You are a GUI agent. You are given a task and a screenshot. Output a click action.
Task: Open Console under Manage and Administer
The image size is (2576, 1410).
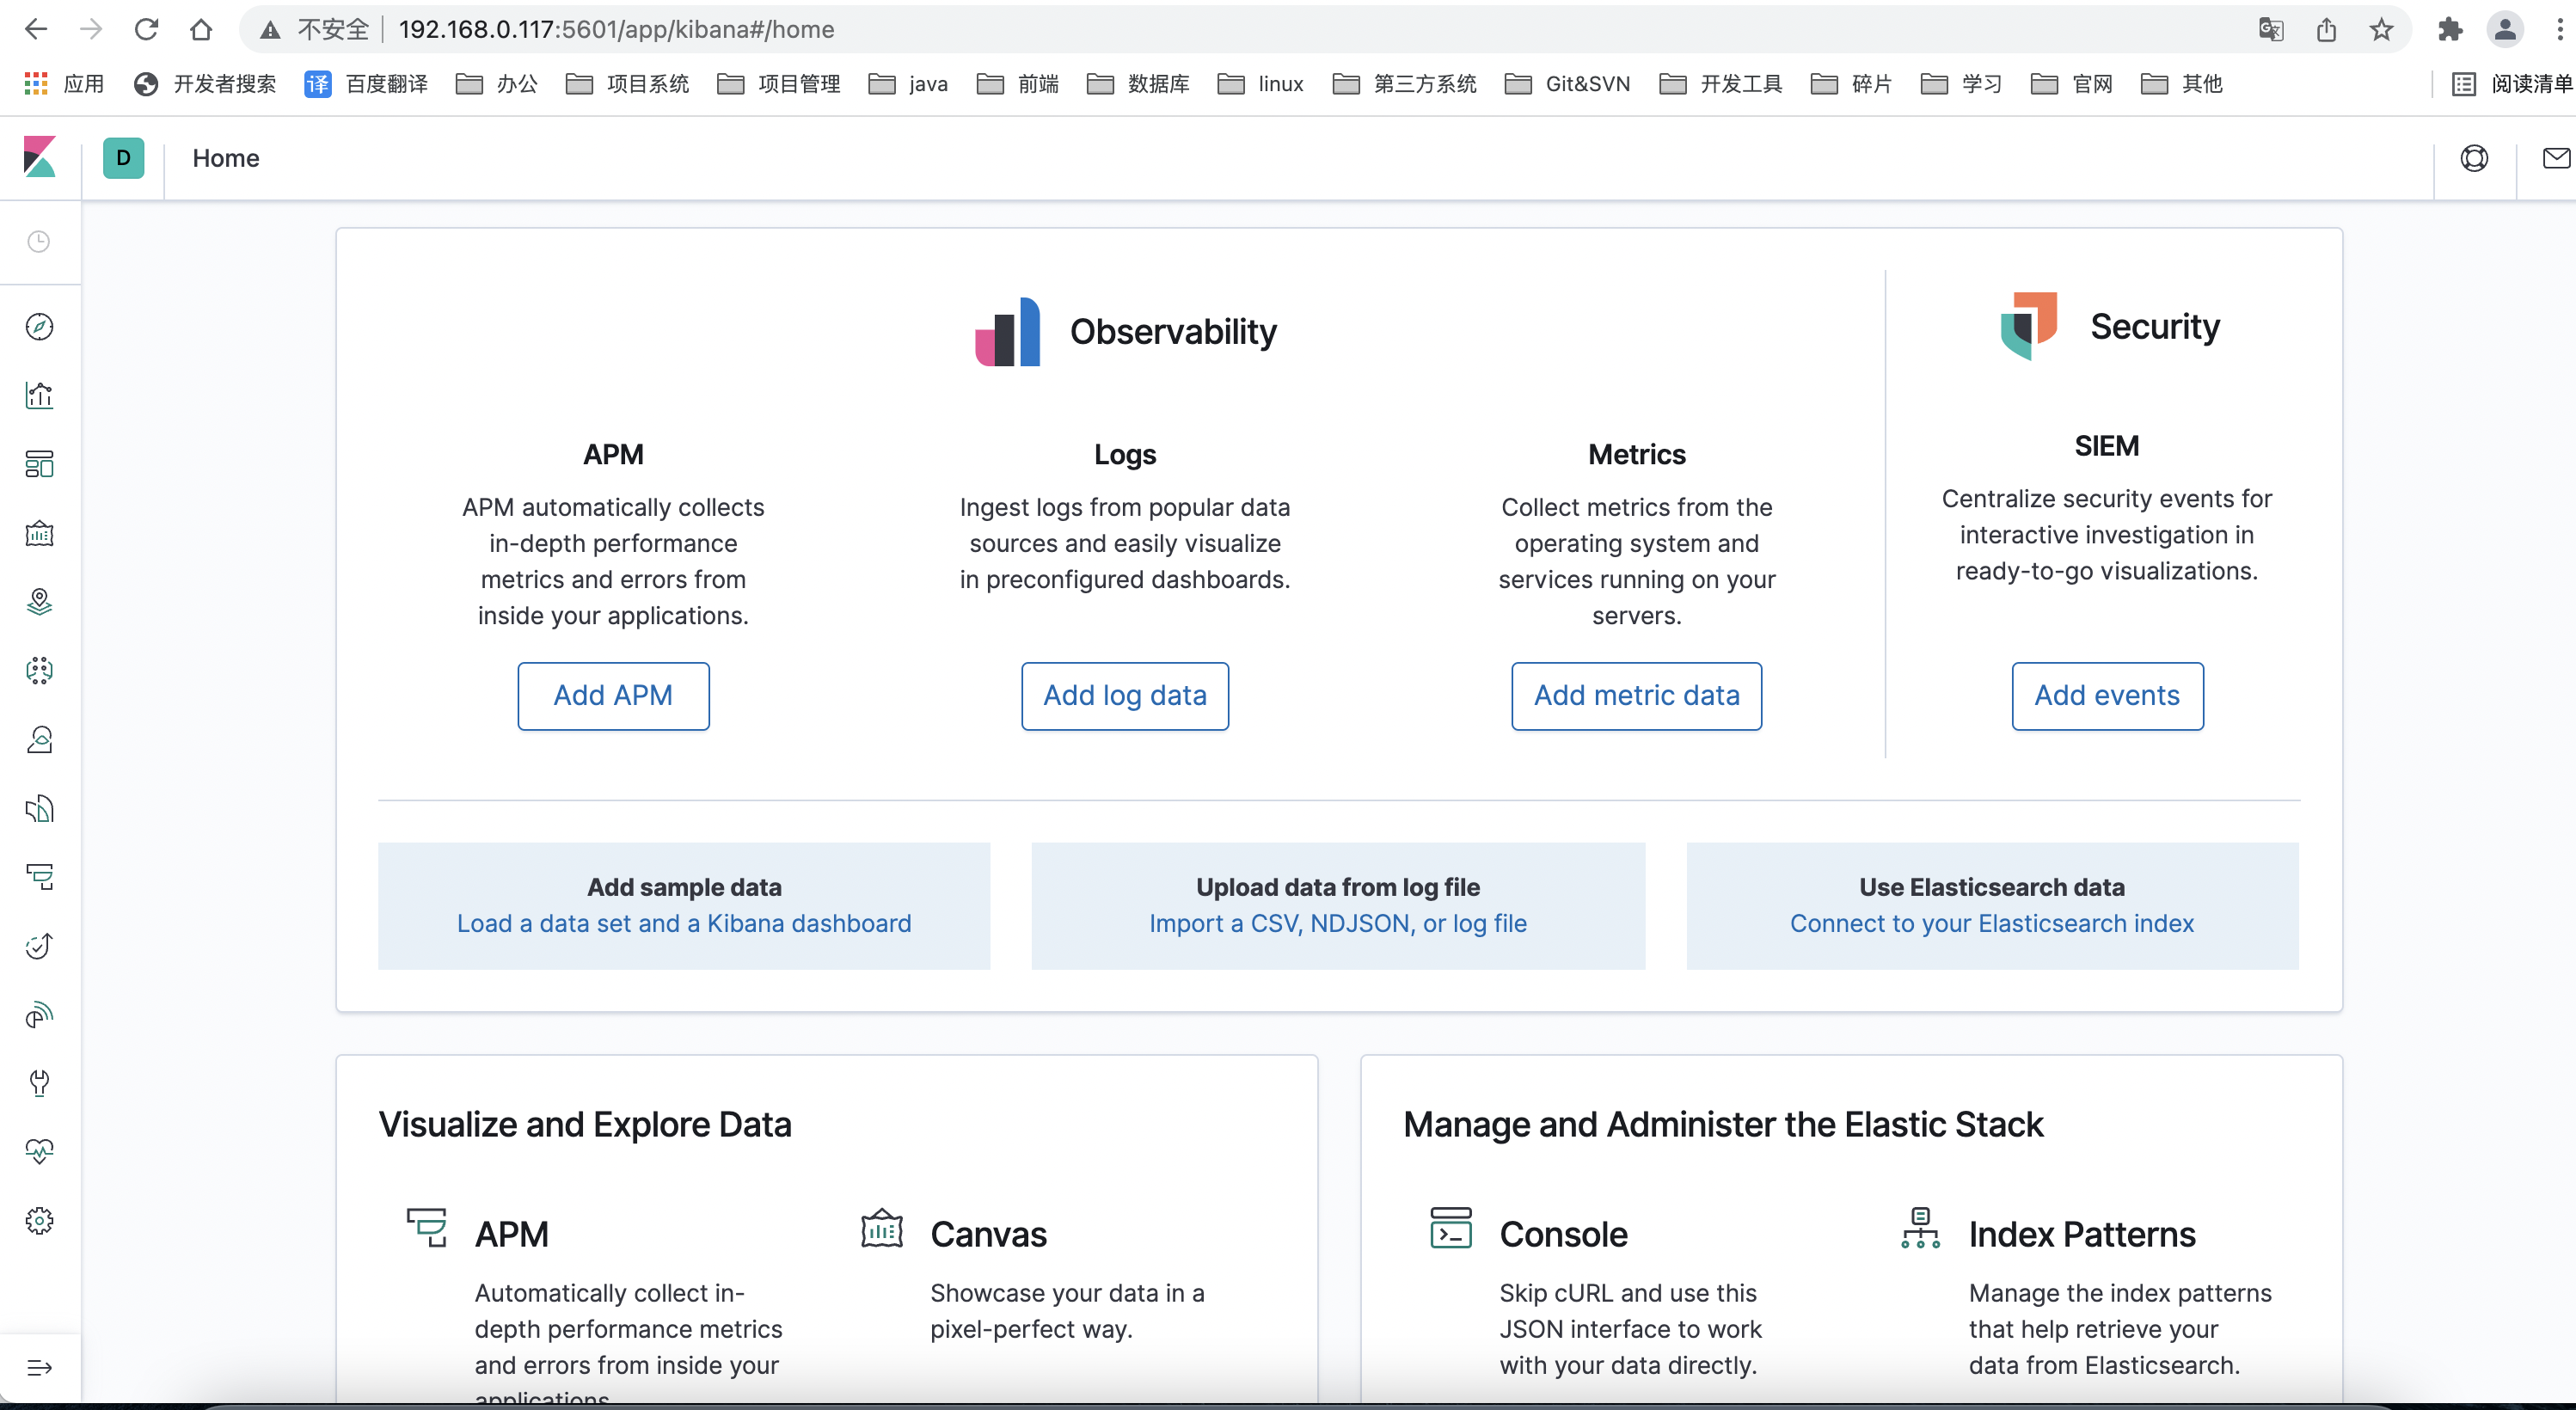[1563, 1234]
